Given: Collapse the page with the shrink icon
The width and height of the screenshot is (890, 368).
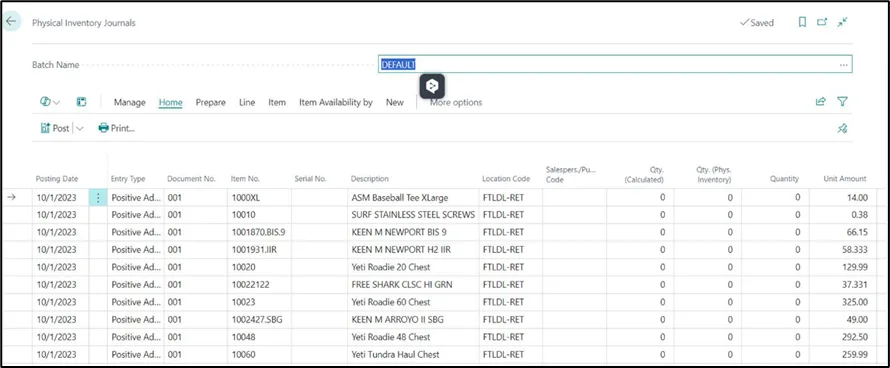Looking at the screenshot, I should tap(843, 22).
